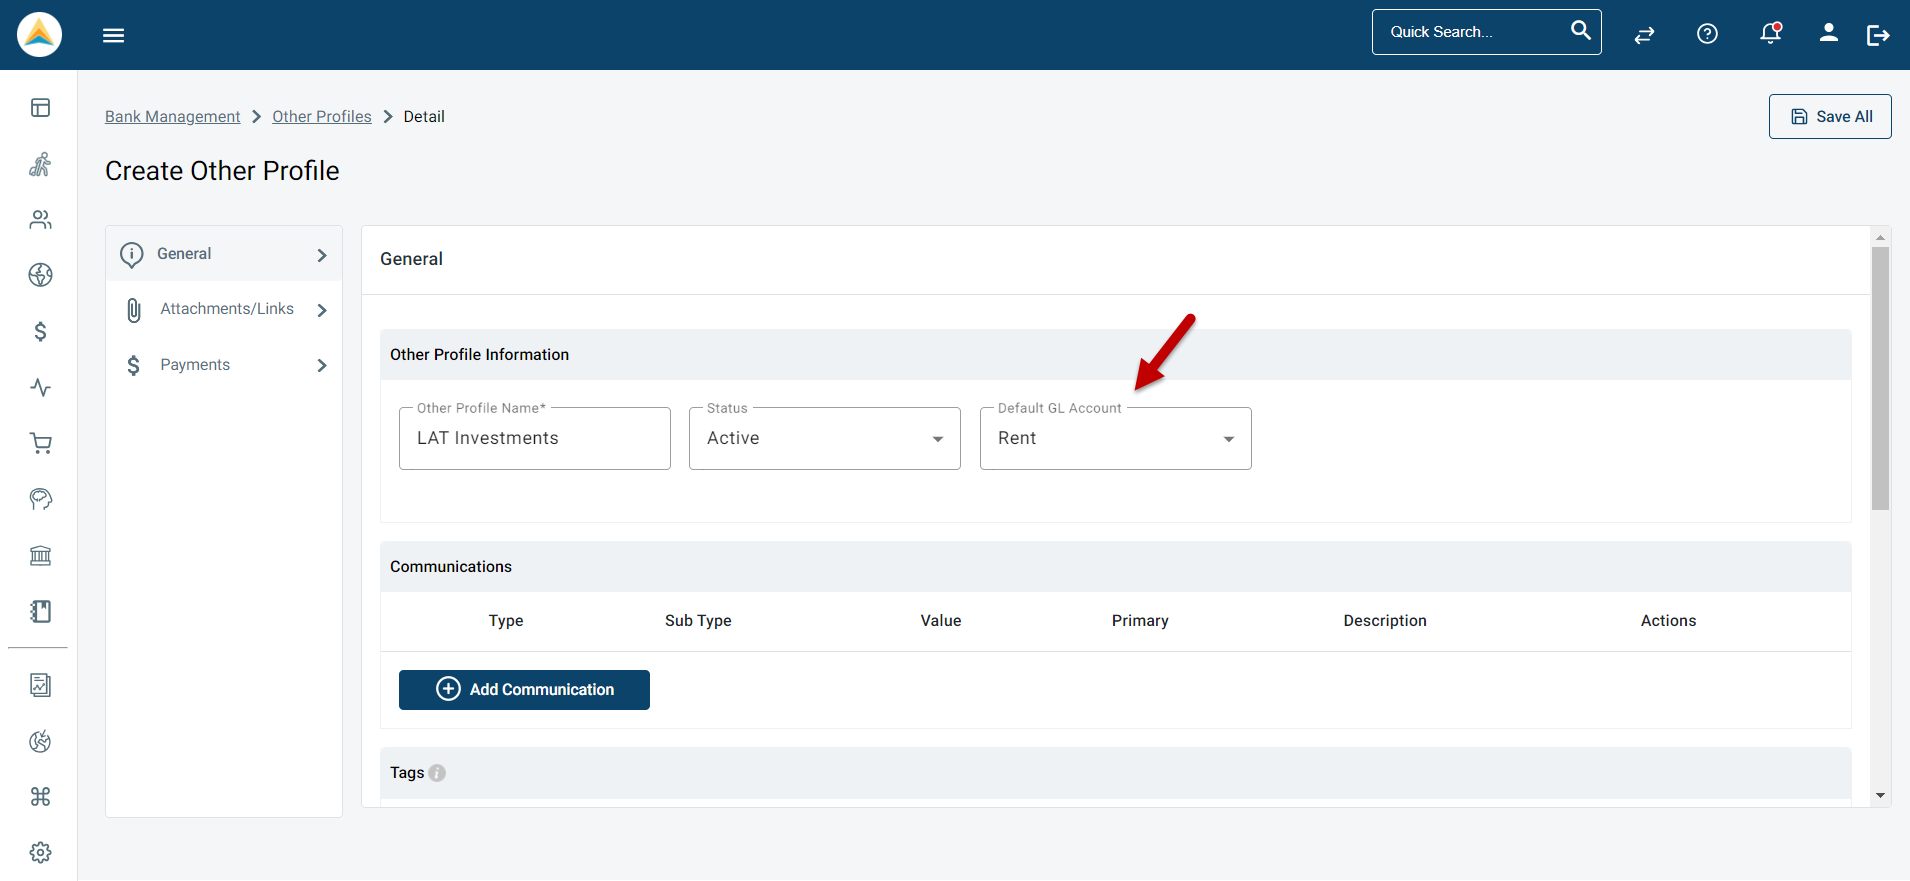Open the command symbol sidebar icon
The width and height of the screenshot is (1910, 881).
[x=40, y=797]
